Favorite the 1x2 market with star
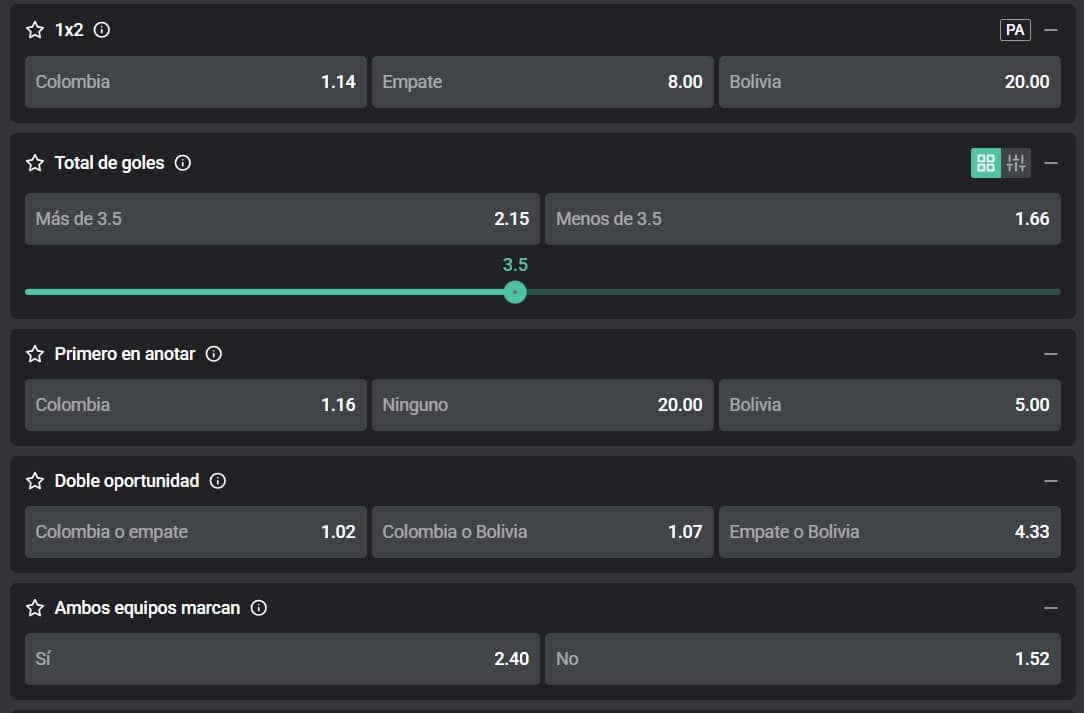1084x713 pixels. [35, 30]
